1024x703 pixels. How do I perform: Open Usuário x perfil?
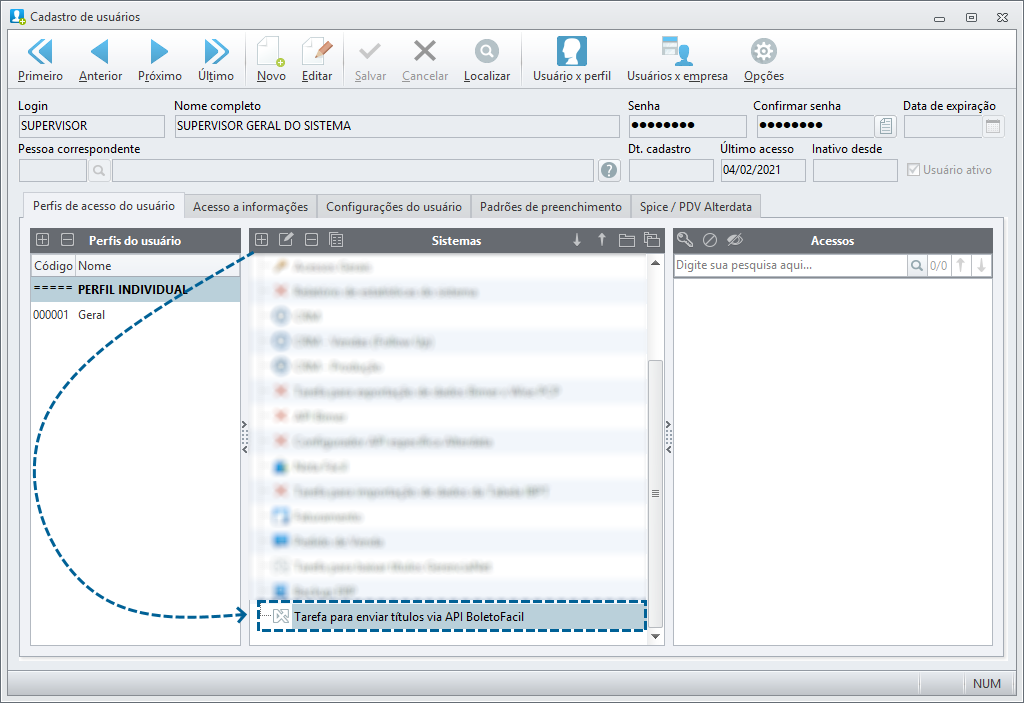coord(571,60)
